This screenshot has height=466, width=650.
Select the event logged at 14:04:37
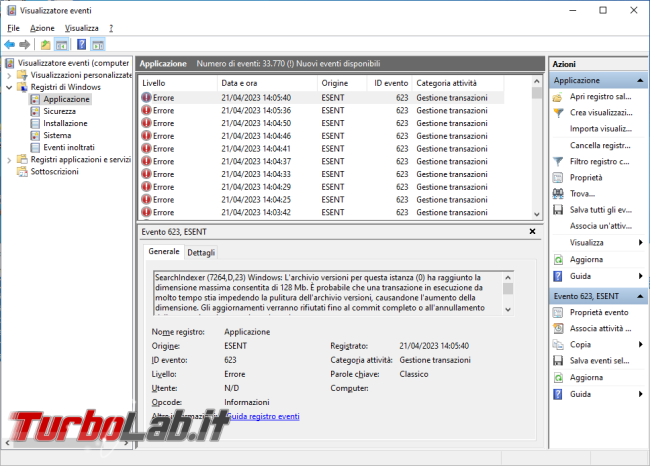(321, 162)
